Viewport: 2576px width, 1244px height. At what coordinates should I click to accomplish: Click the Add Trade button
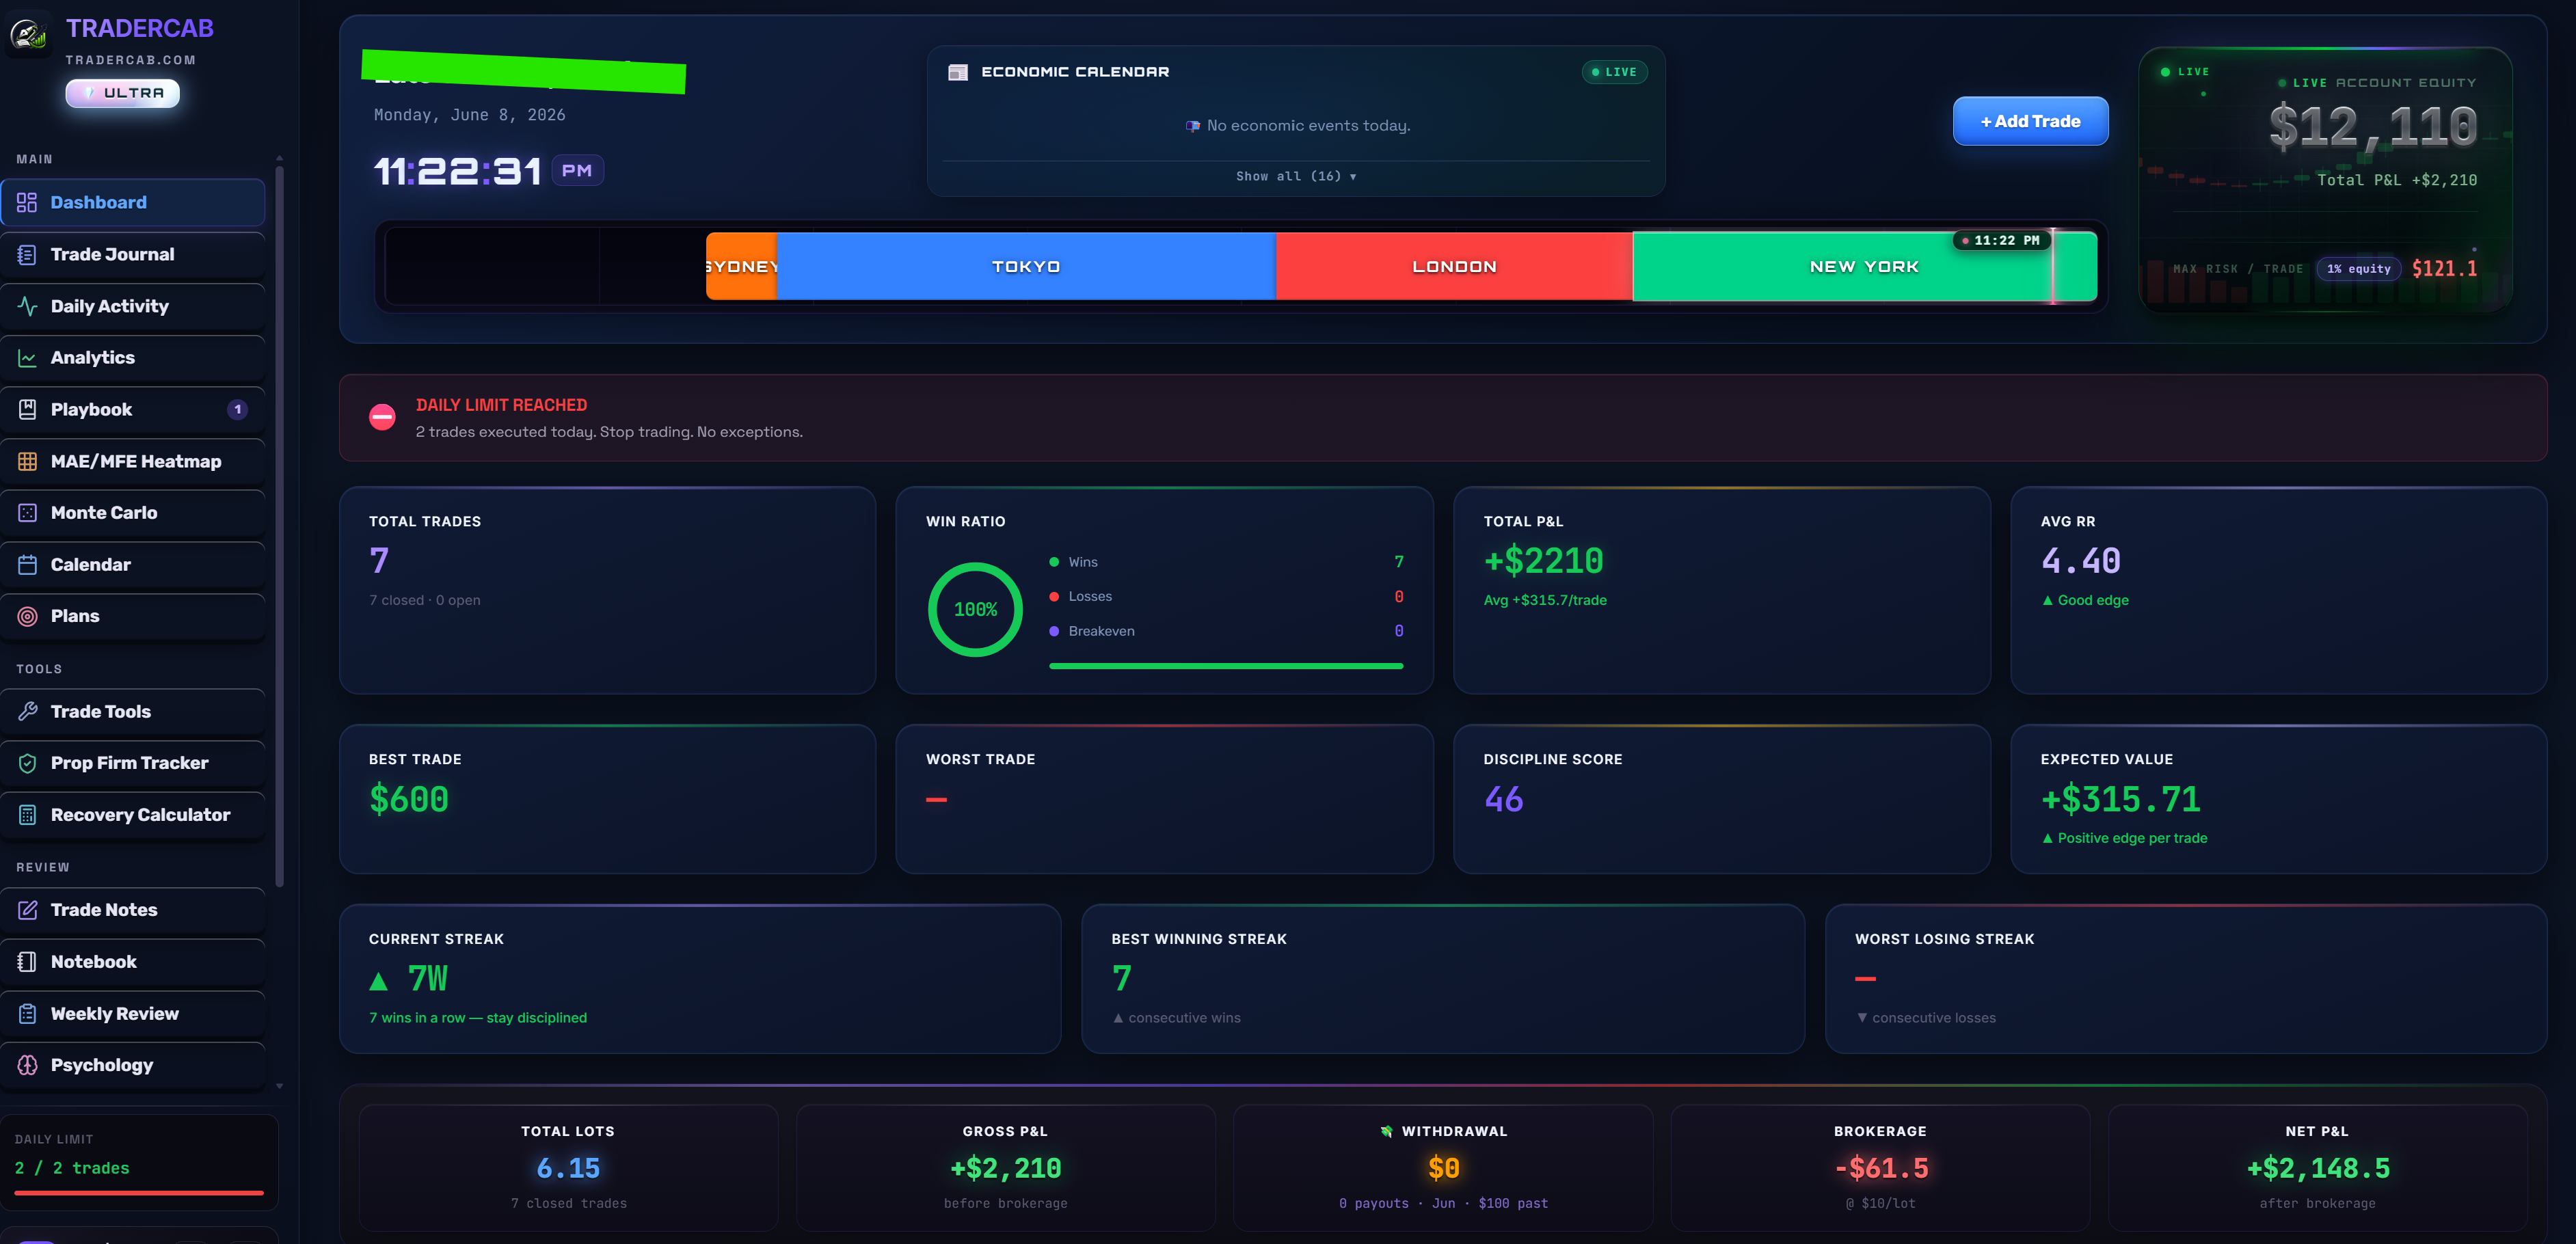[x=2030, y=121]
